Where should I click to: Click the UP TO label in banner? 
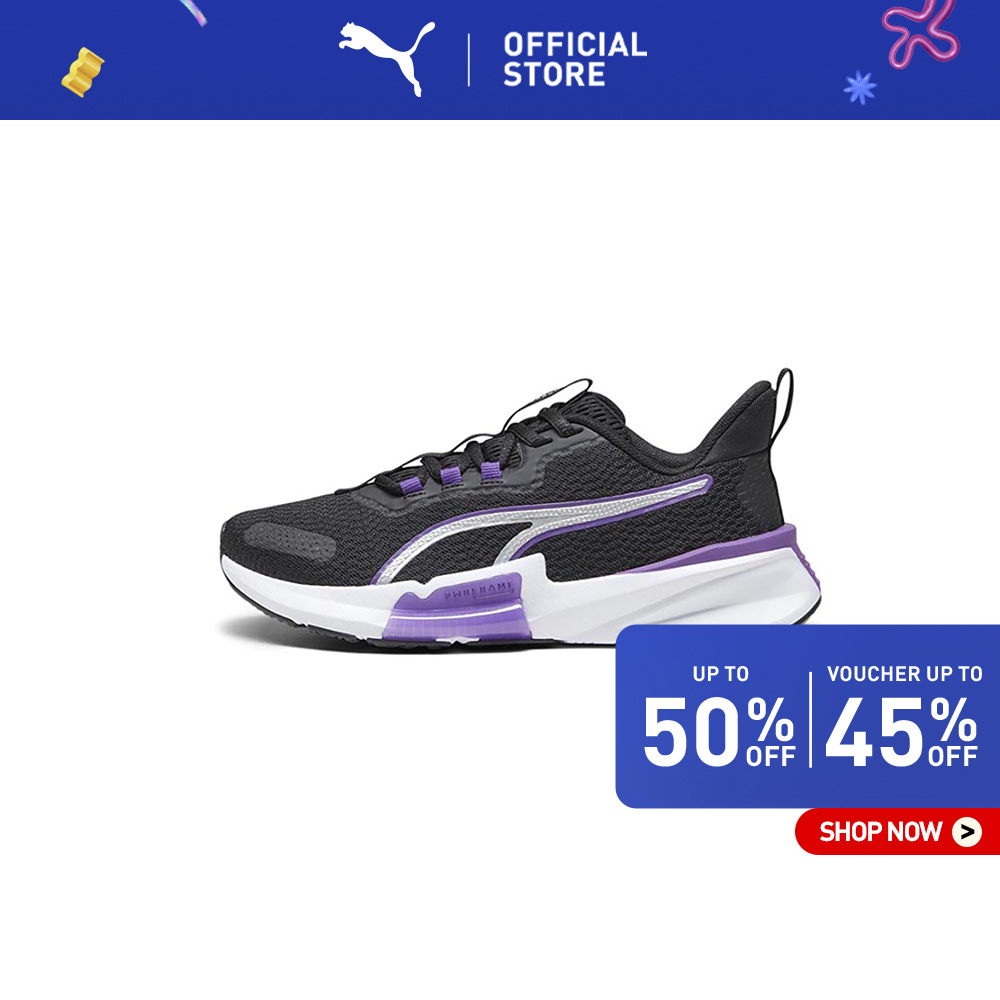coord(721,673)
